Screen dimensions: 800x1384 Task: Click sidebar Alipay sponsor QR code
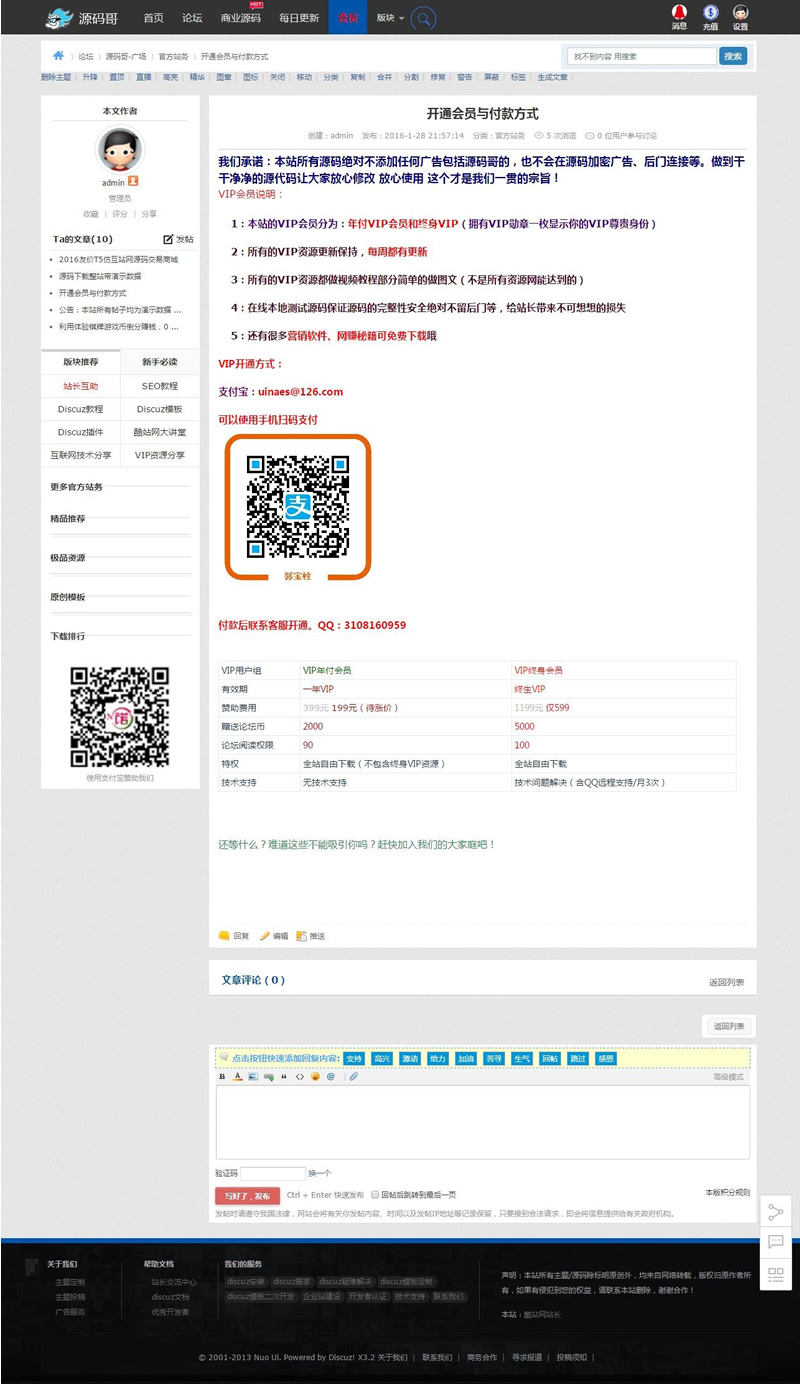119,716
